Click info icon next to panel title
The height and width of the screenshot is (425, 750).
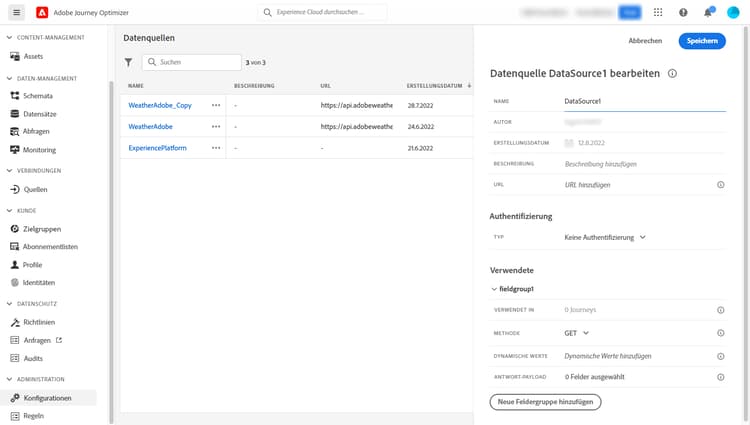[x=672, y=74]
